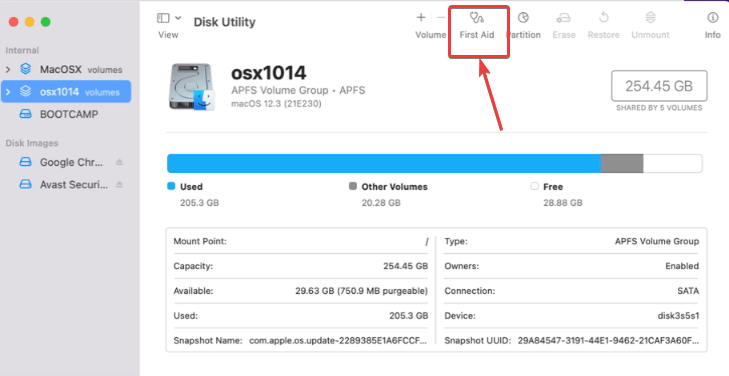Select the BOOTCAMP volume

[x=66, y=114]
